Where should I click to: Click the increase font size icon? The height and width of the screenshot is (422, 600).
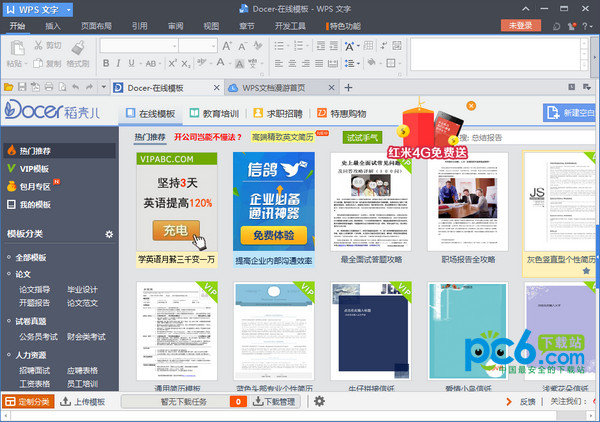[227, 46]
